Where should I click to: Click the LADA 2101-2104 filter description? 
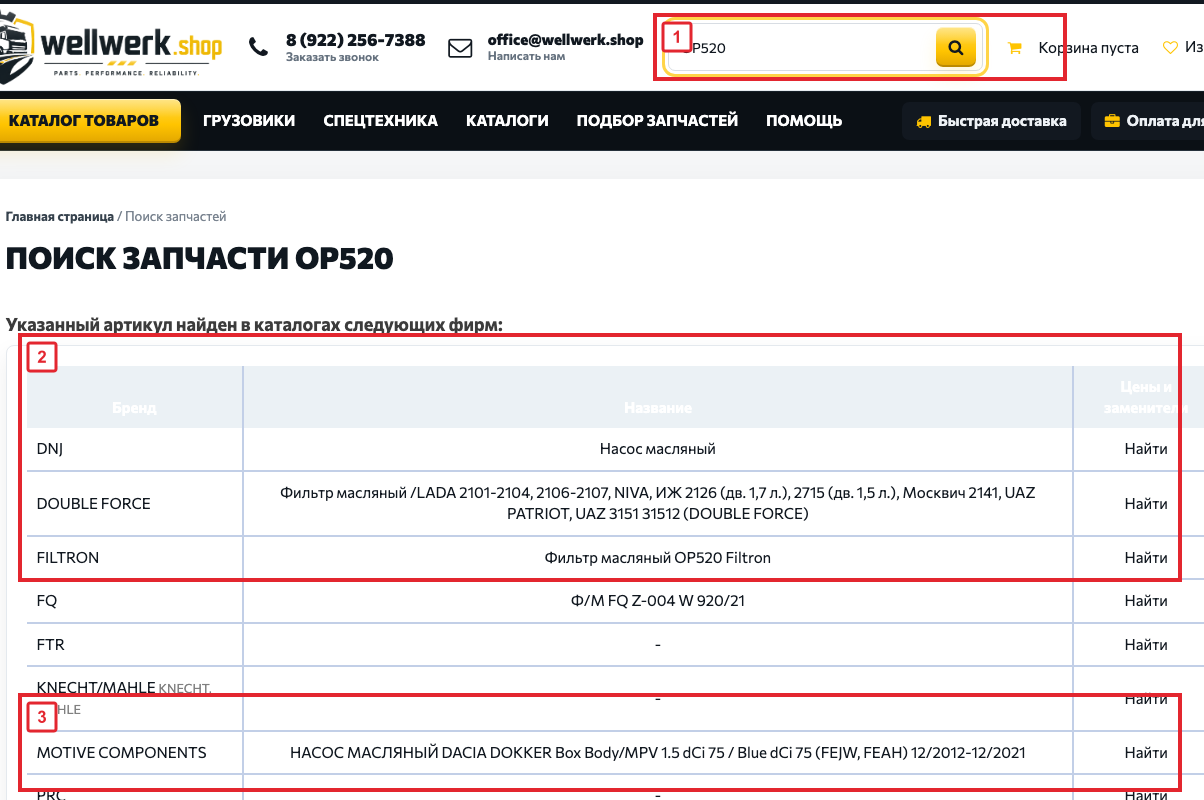click(x=658, y=503)
